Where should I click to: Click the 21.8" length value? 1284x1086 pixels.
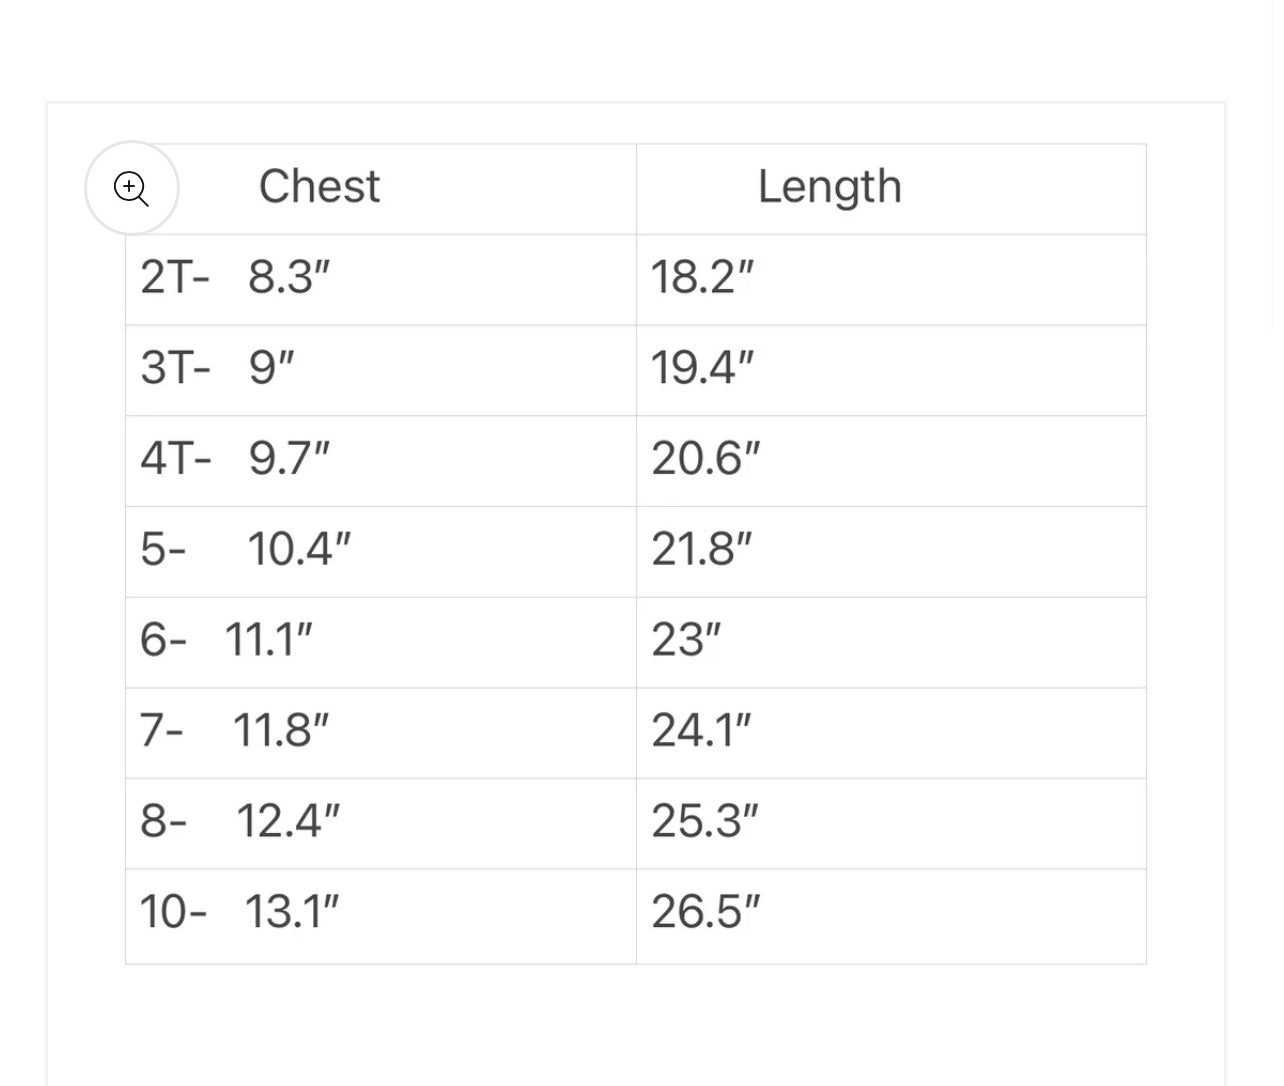tap(702, 549)
